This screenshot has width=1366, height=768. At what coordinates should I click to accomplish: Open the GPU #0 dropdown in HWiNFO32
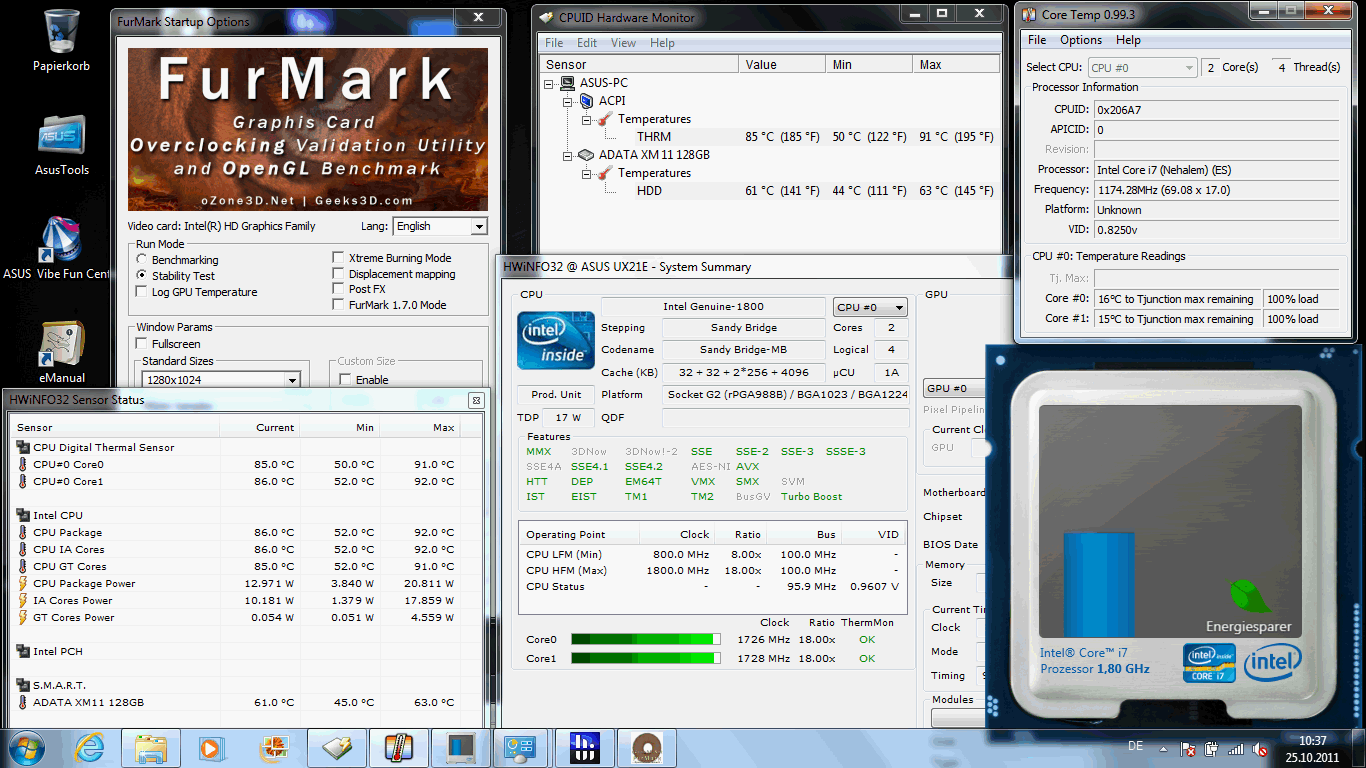pos(954,388)
